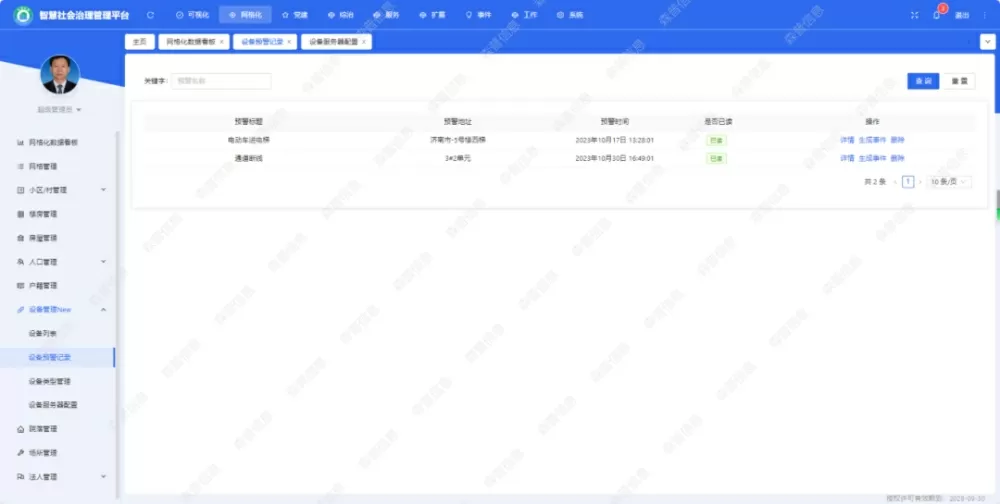Open 设备服务器配置 submenu item
The image size is (1000, 504).
[53, 405]
